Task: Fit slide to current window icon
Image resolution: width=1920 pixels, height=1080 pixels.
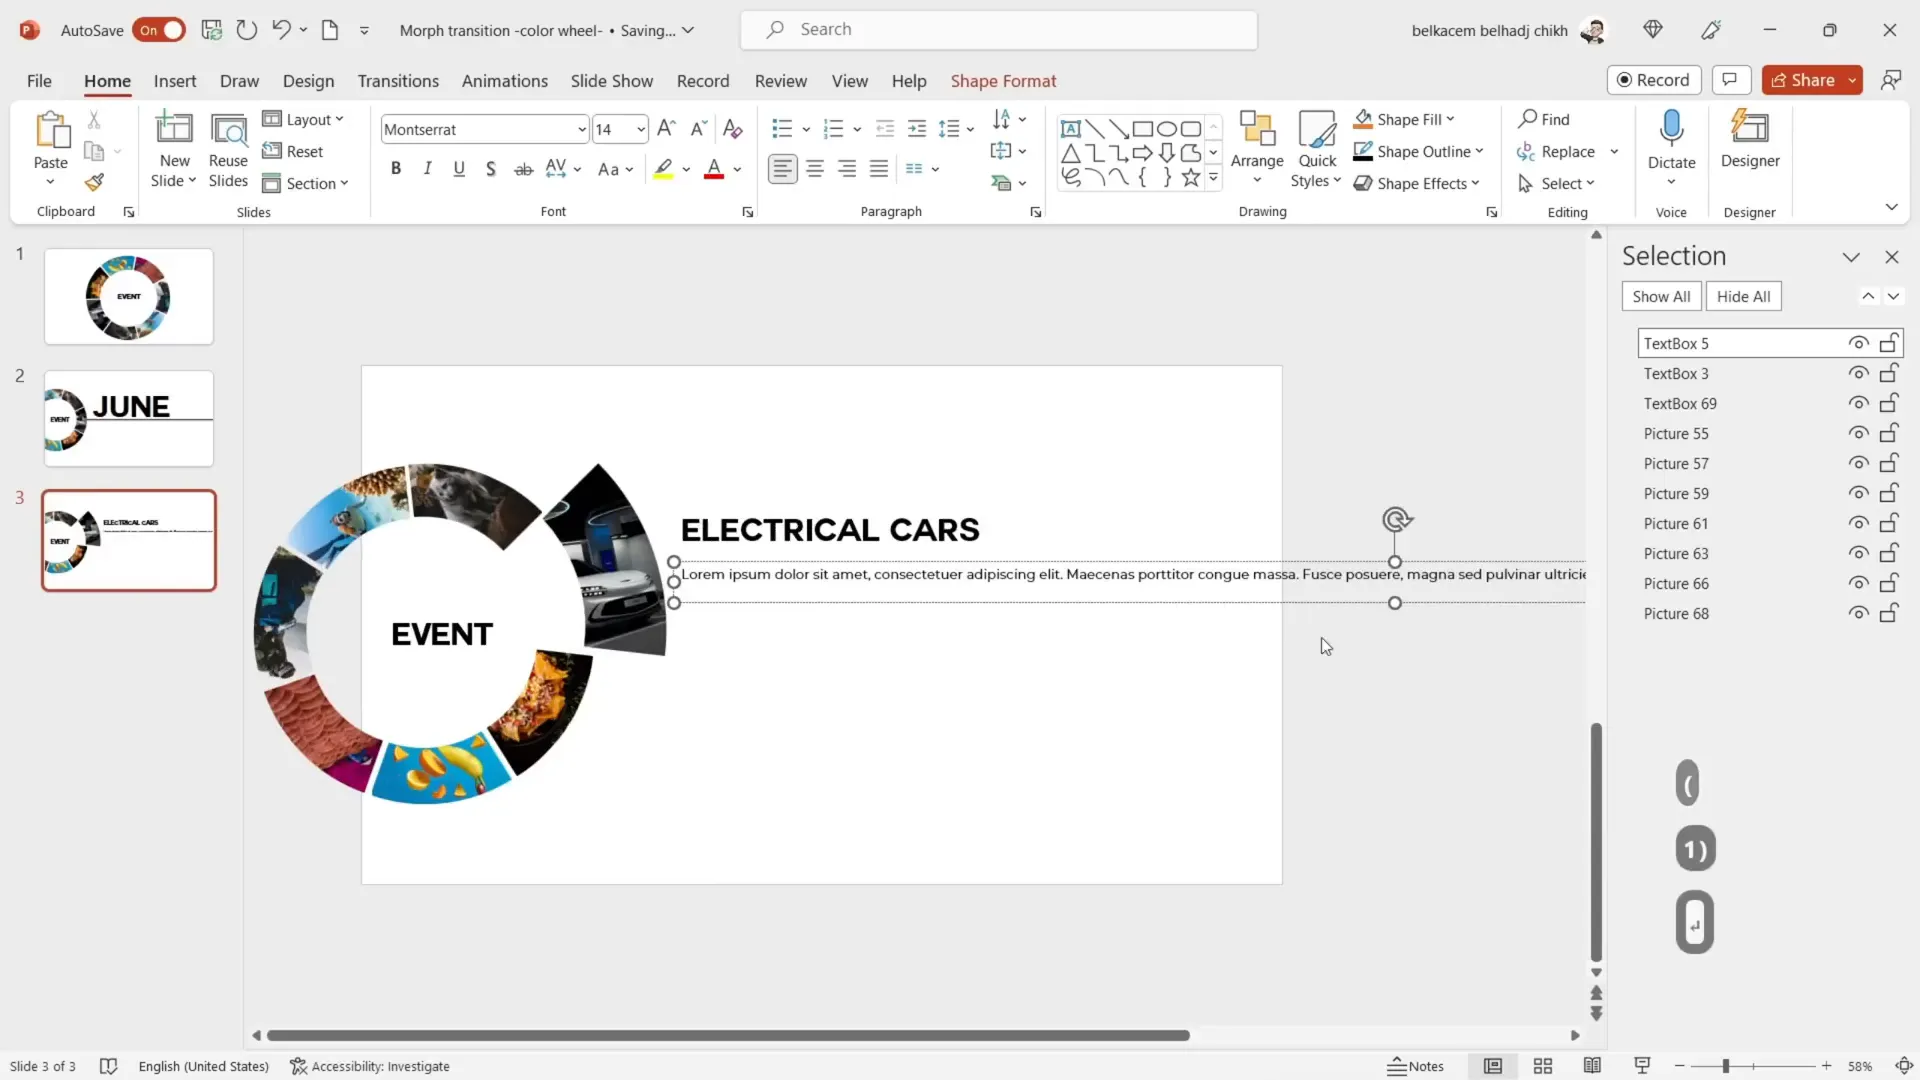Action: [x=1903, y=1066]
